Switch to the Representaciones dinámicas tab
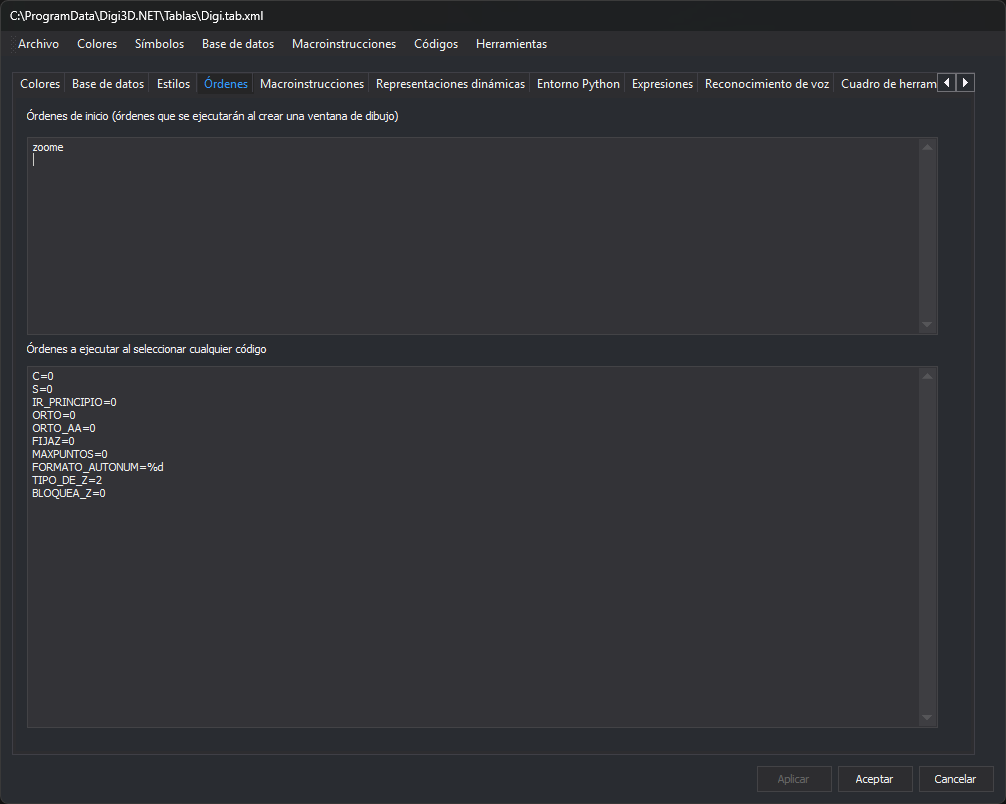Viewport: 1006px width, 804px height. click(x=450, y=84)
